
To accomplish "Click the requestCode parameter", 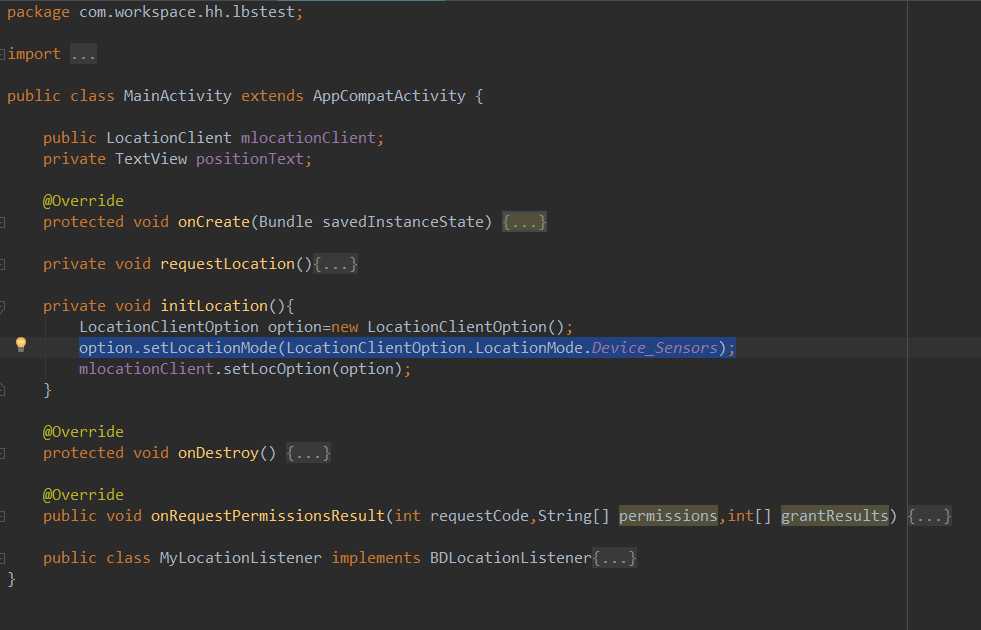I will [479, 516].
